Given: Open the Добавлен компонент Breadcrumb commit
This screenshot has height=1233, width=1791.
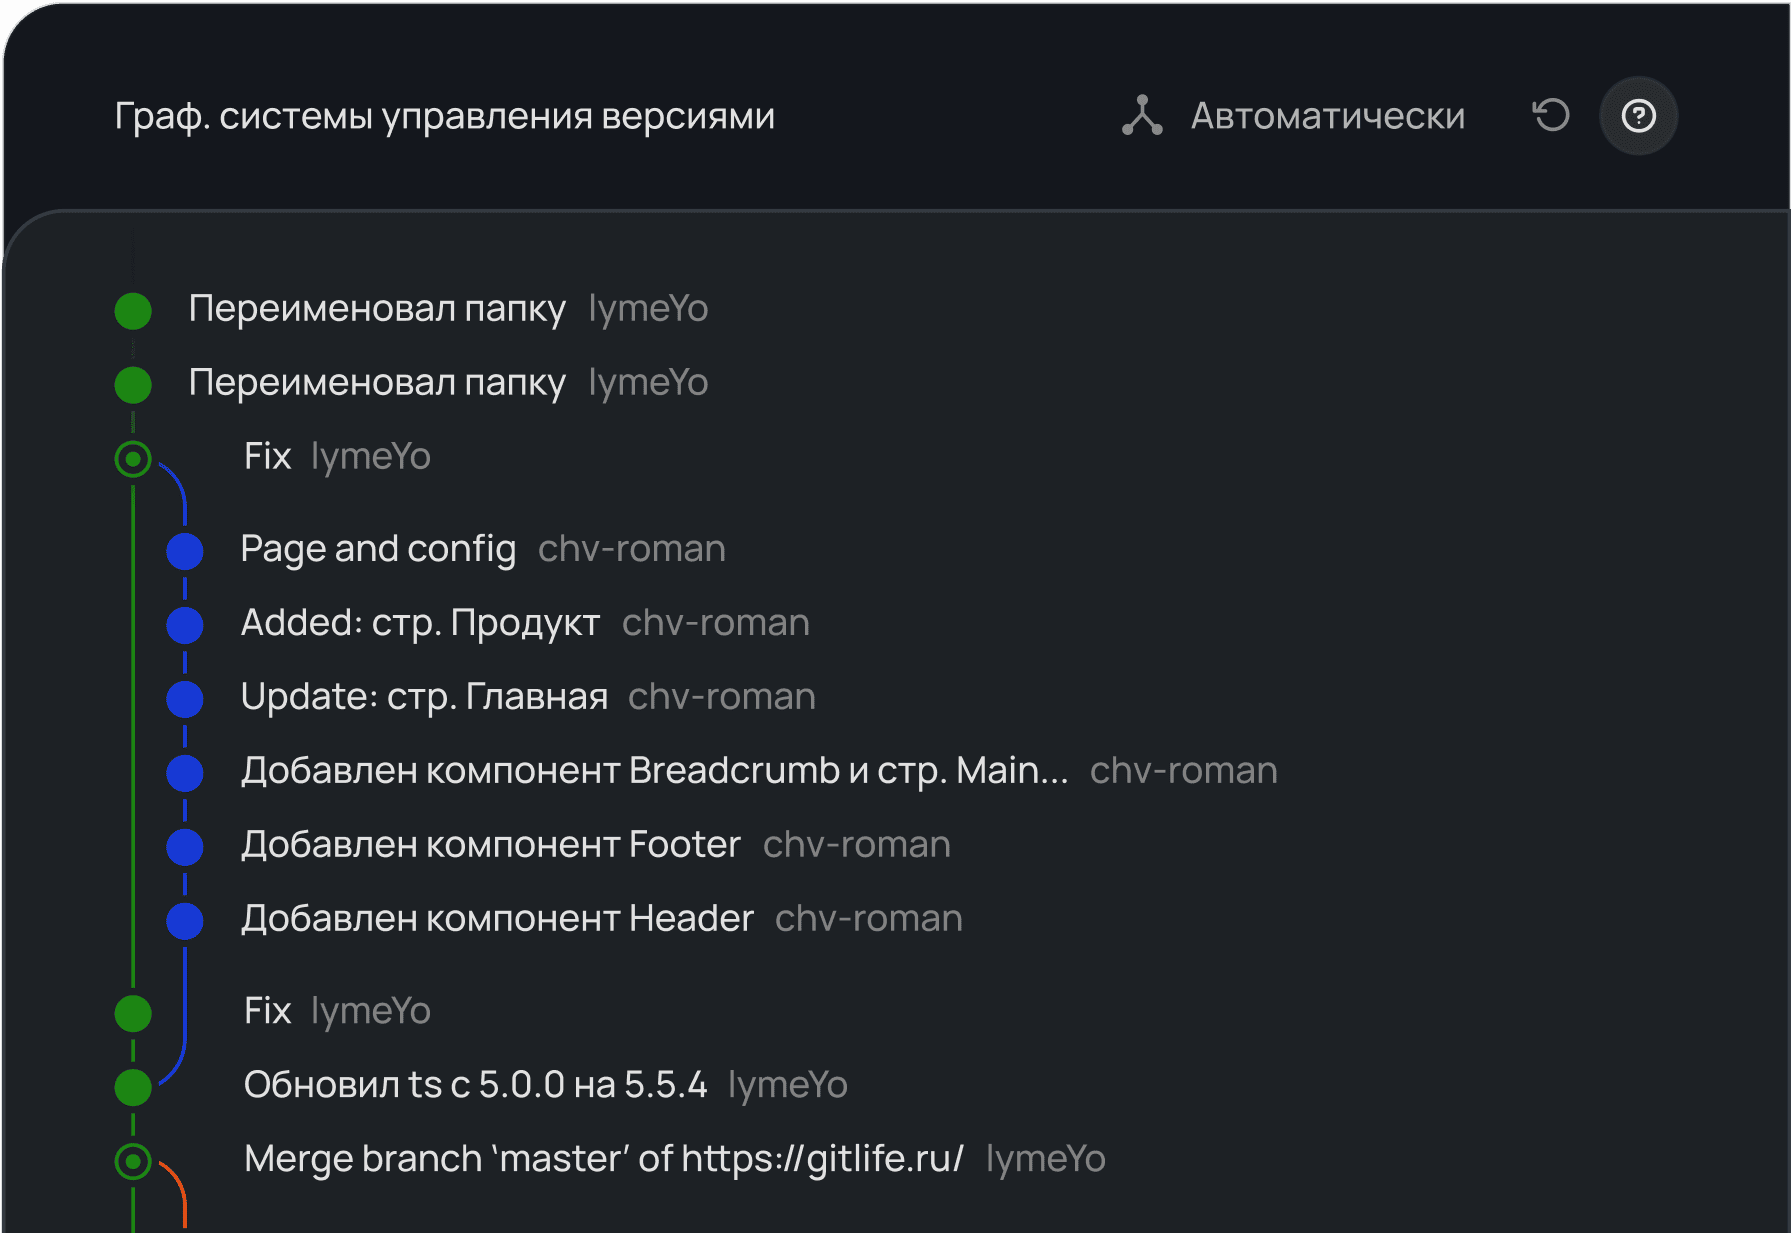Looking at the screenshot, I should (654, 771).
